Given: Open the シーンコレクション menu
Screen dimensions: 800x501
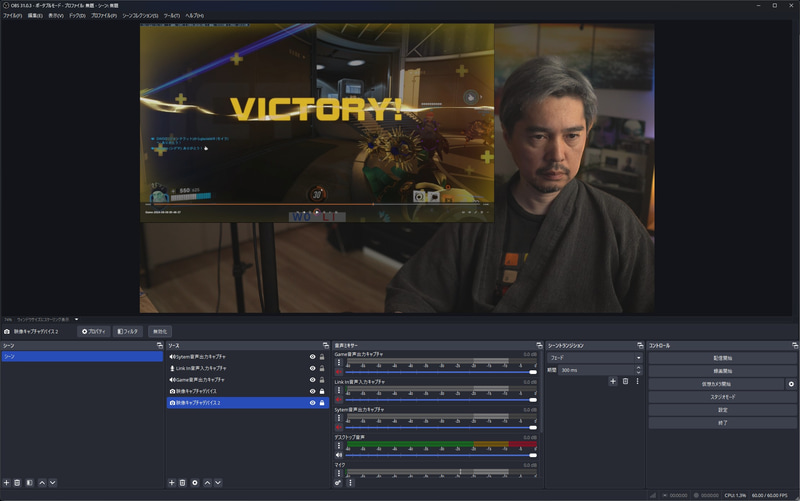Looking at the screenshot, I should tap(140, 16).
